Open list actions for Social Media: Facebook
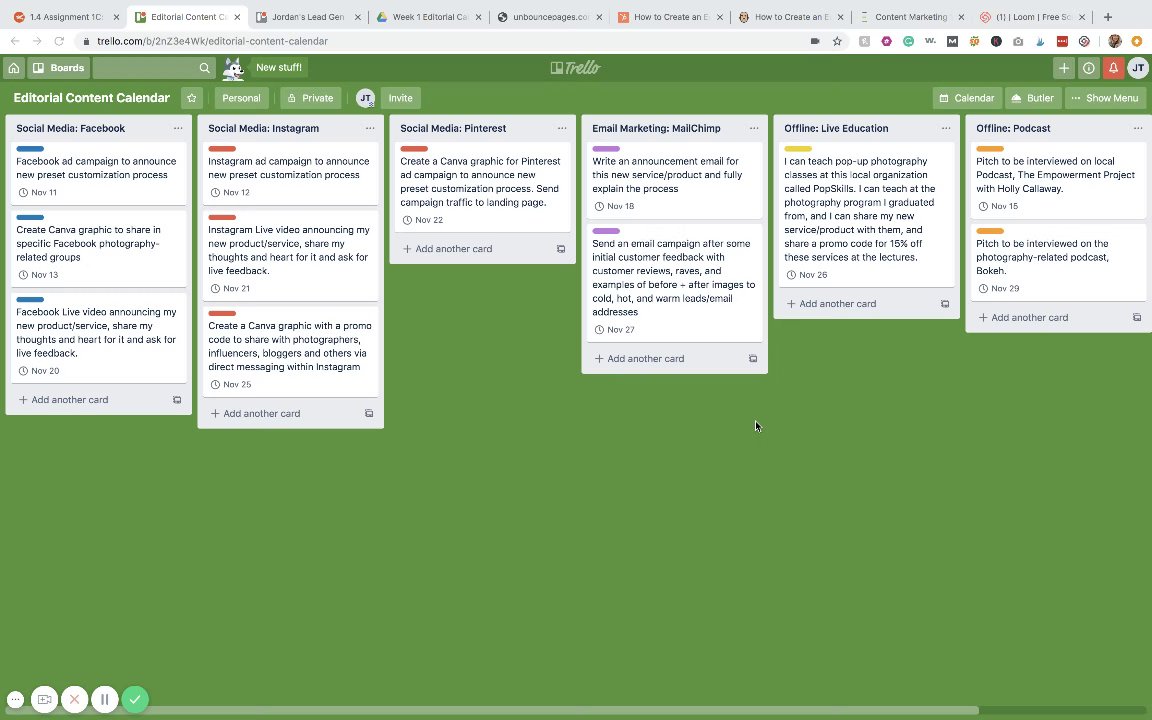Screen dimensions: 1152x720 click(x=178, y=128)
